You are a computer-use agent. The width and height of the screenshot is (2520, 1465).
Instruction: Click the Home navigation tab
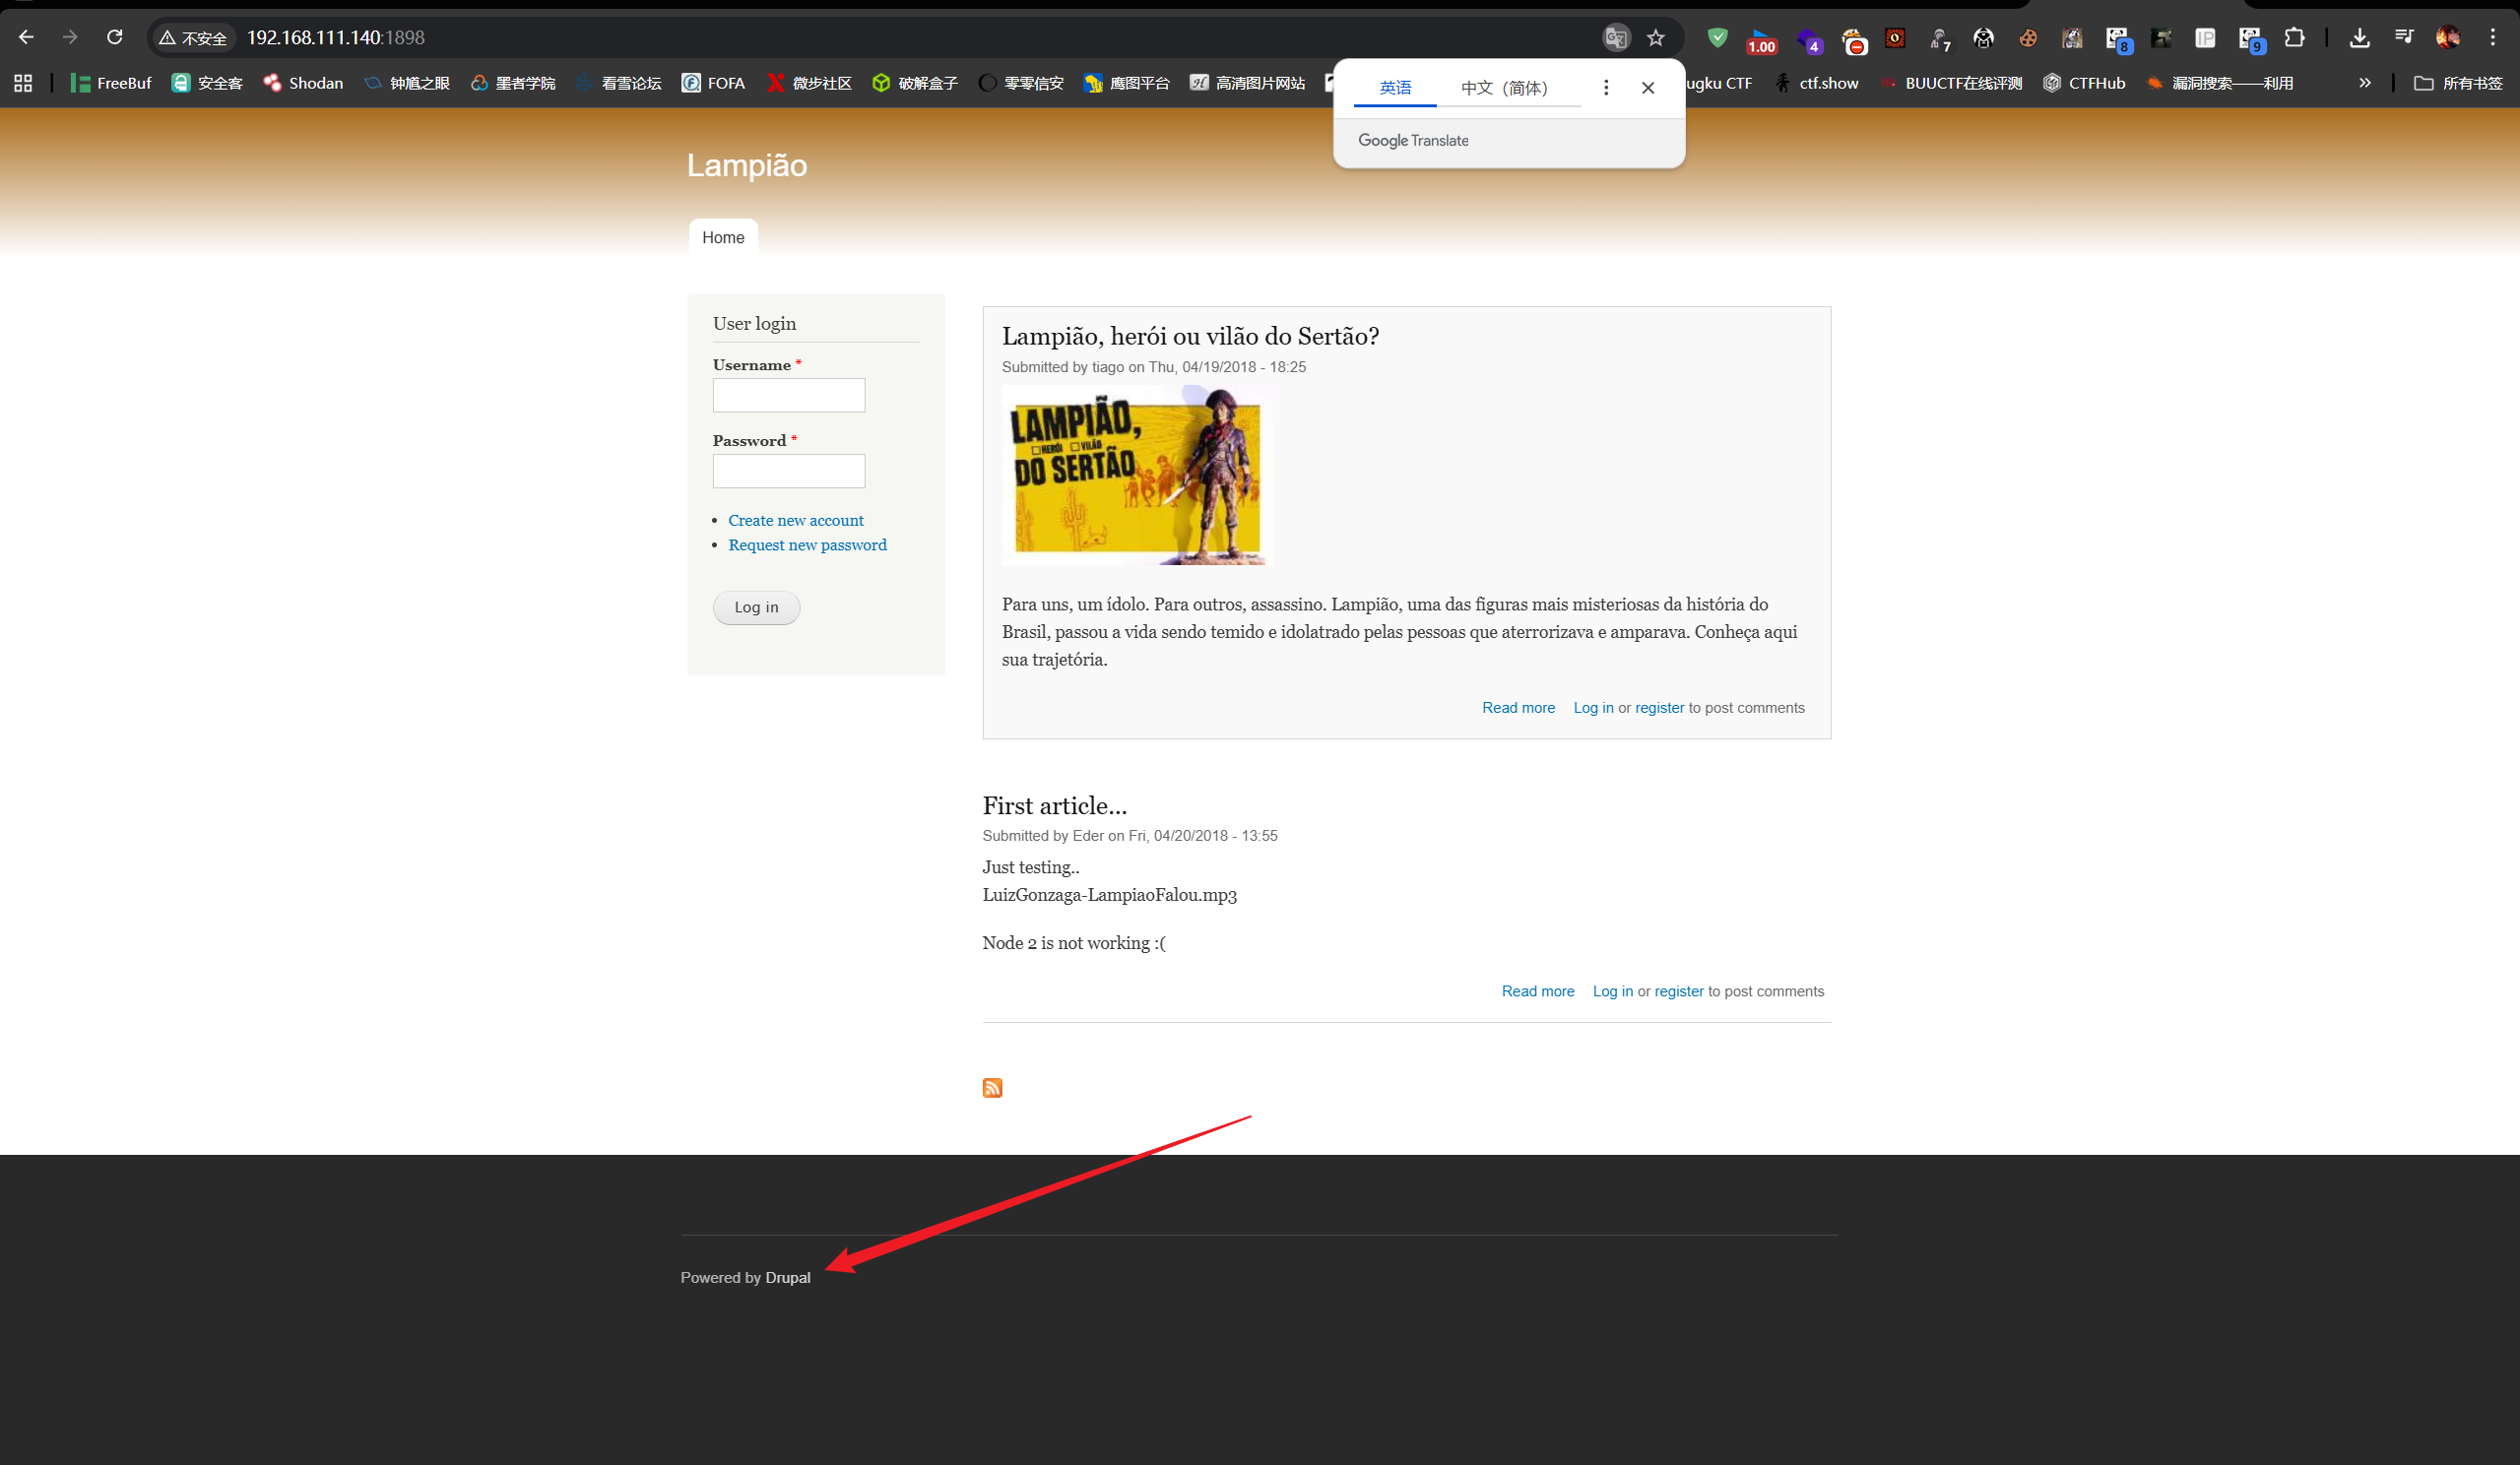[x=723, y=237]
